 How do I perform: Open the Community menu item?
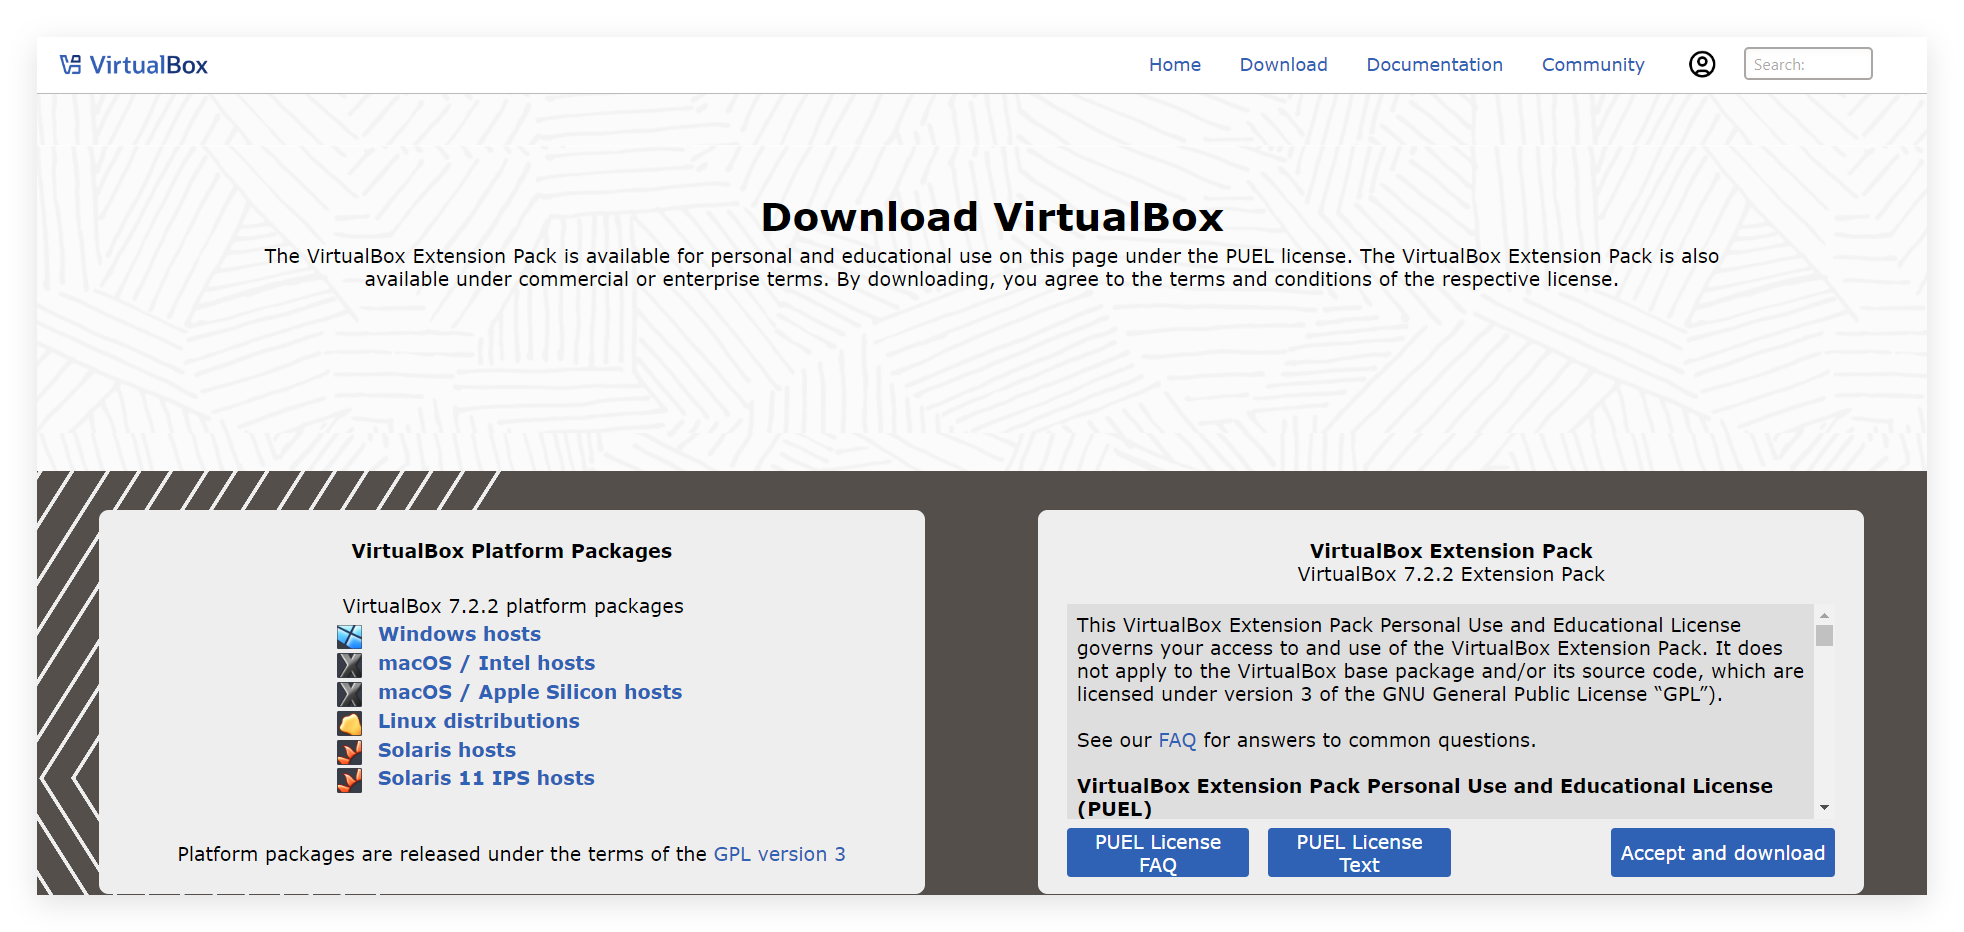pyautogui.click(x=1593, y=65)
